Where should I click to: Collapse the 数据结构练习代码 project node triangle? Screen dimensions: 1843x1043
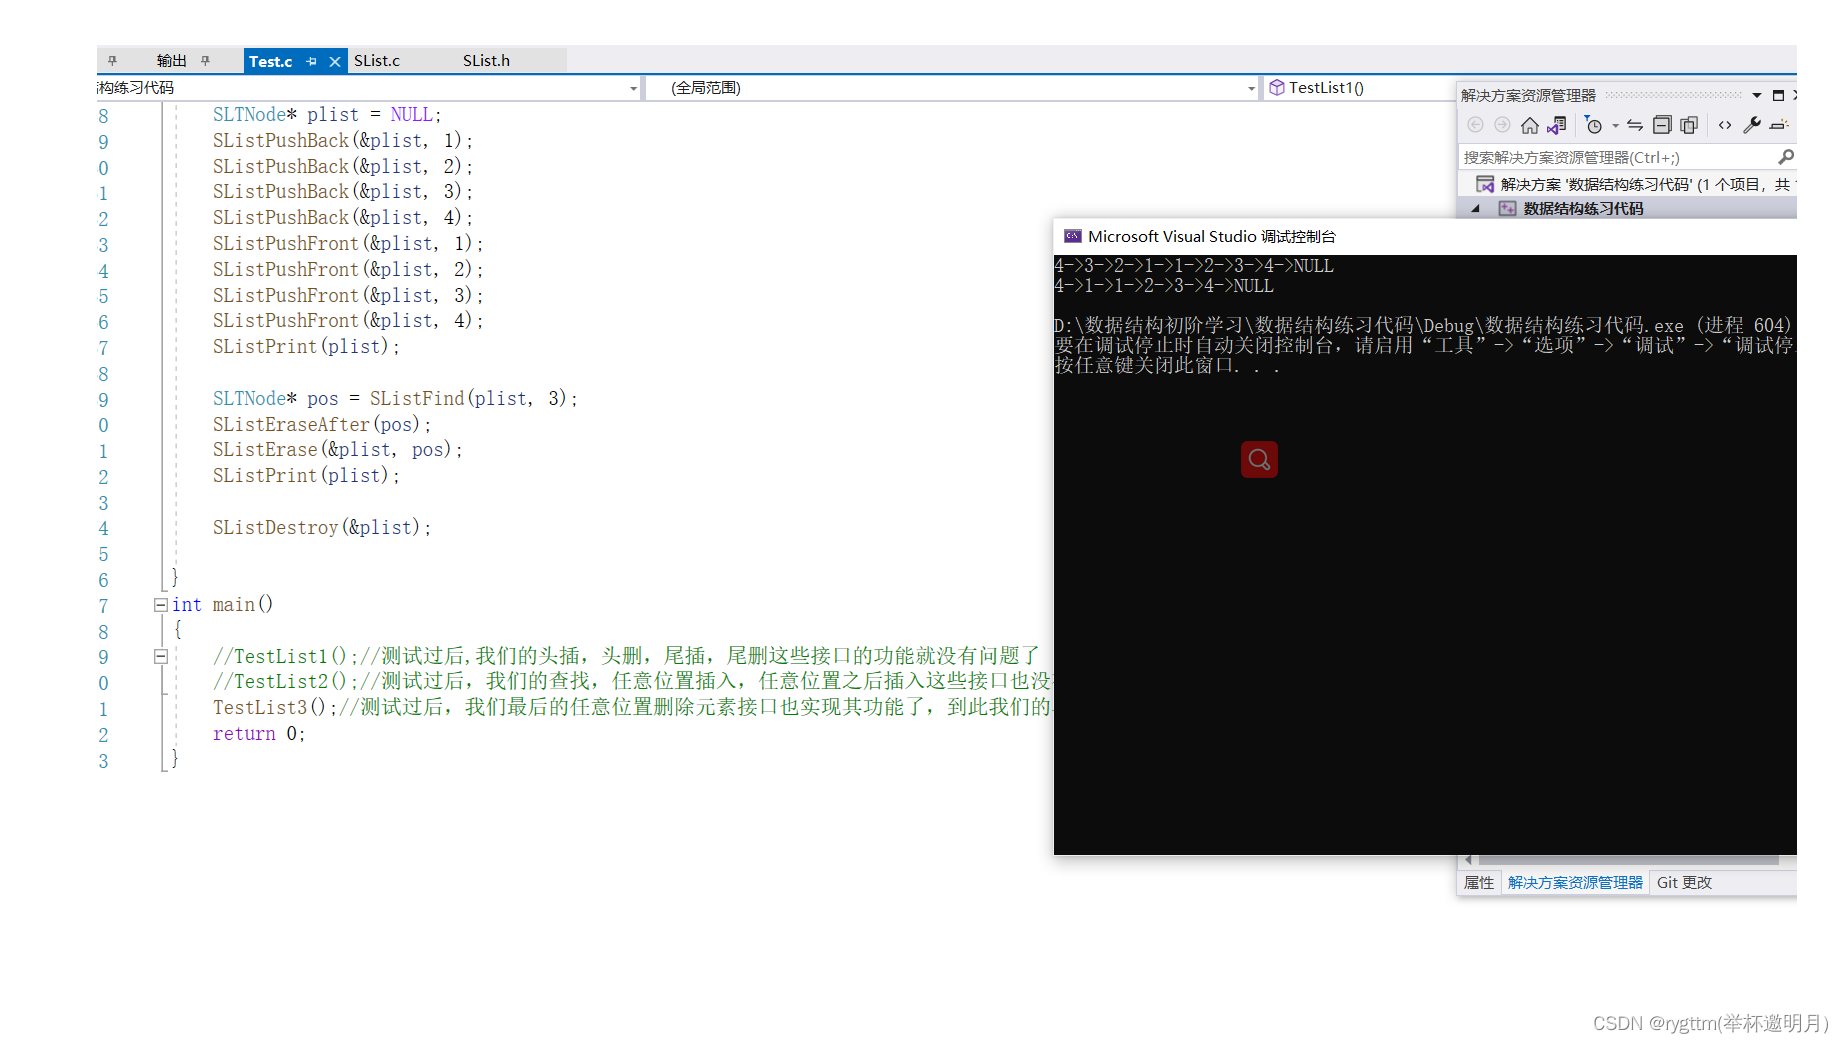(1476, 209)
